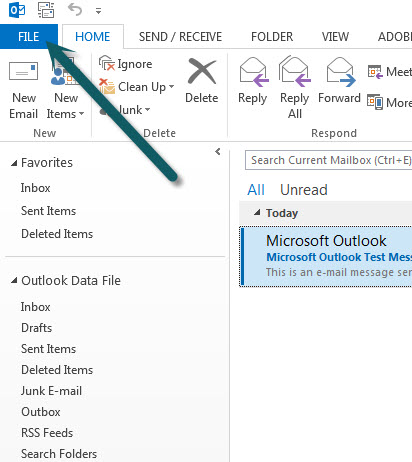Viewport: 412px width, 462px height.
Task: Collapse the Outlook Data File tree
Action: click(14, 281)
